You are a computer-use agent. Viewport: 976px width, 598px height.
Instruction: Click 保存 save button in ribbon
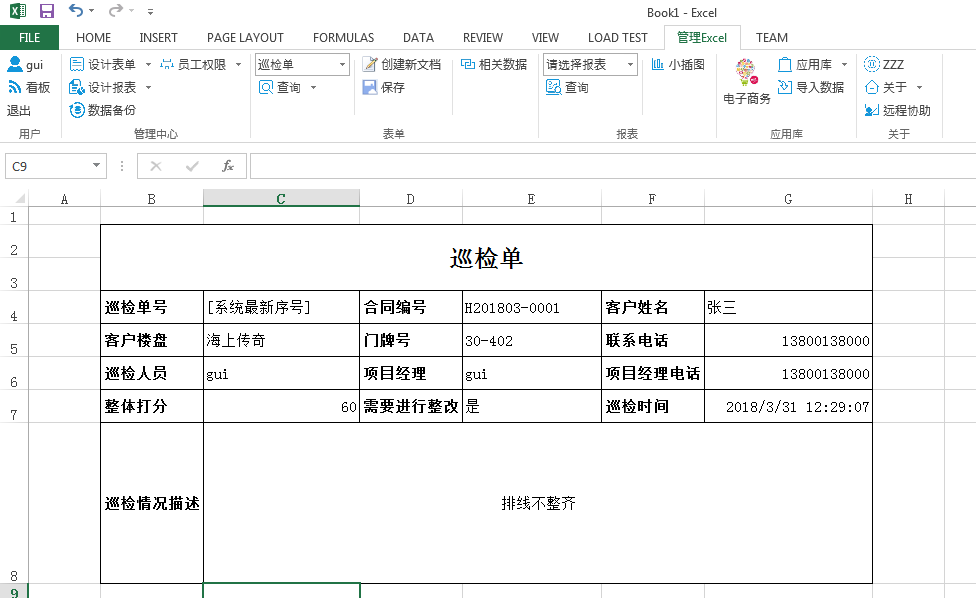(x=383, y=87)
